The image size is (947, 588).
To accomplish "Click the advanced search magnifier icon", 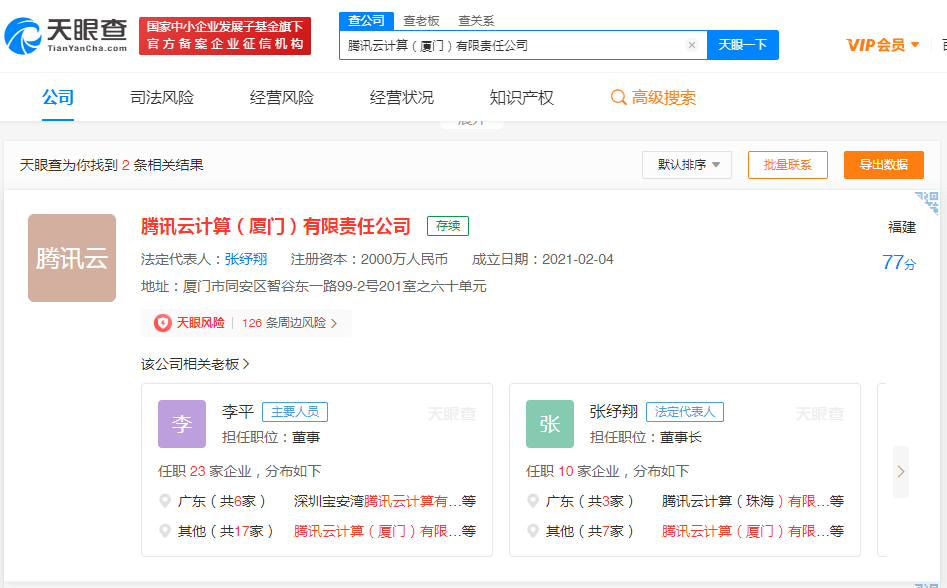I will pos(619,98).
